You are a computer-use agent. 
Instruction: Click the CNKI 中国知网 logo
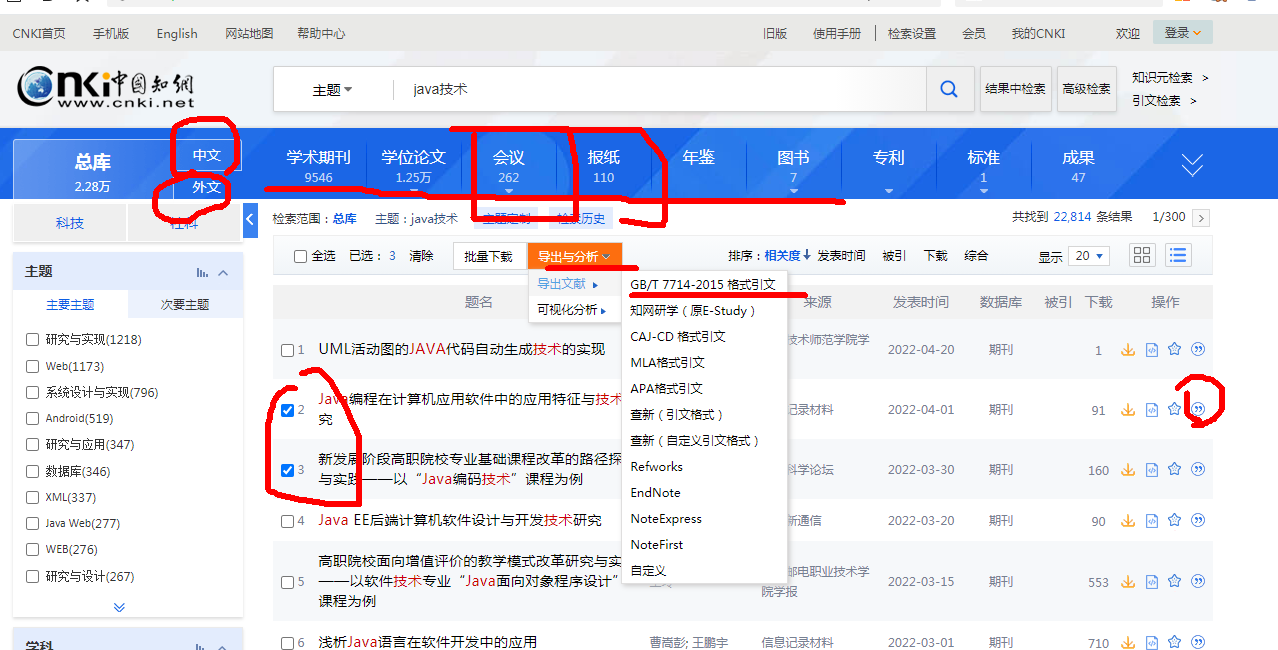point(106,88)
